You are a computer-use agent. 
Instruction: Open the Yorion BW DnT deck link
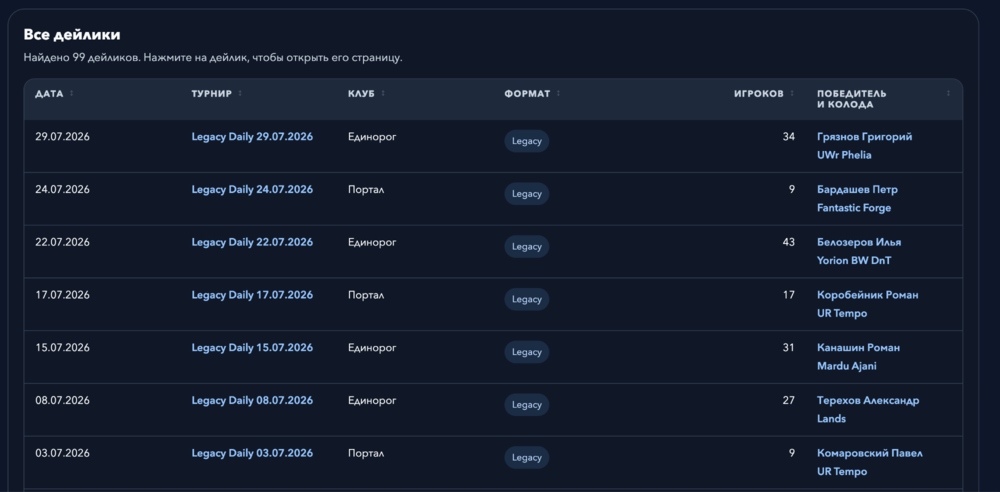854,260
